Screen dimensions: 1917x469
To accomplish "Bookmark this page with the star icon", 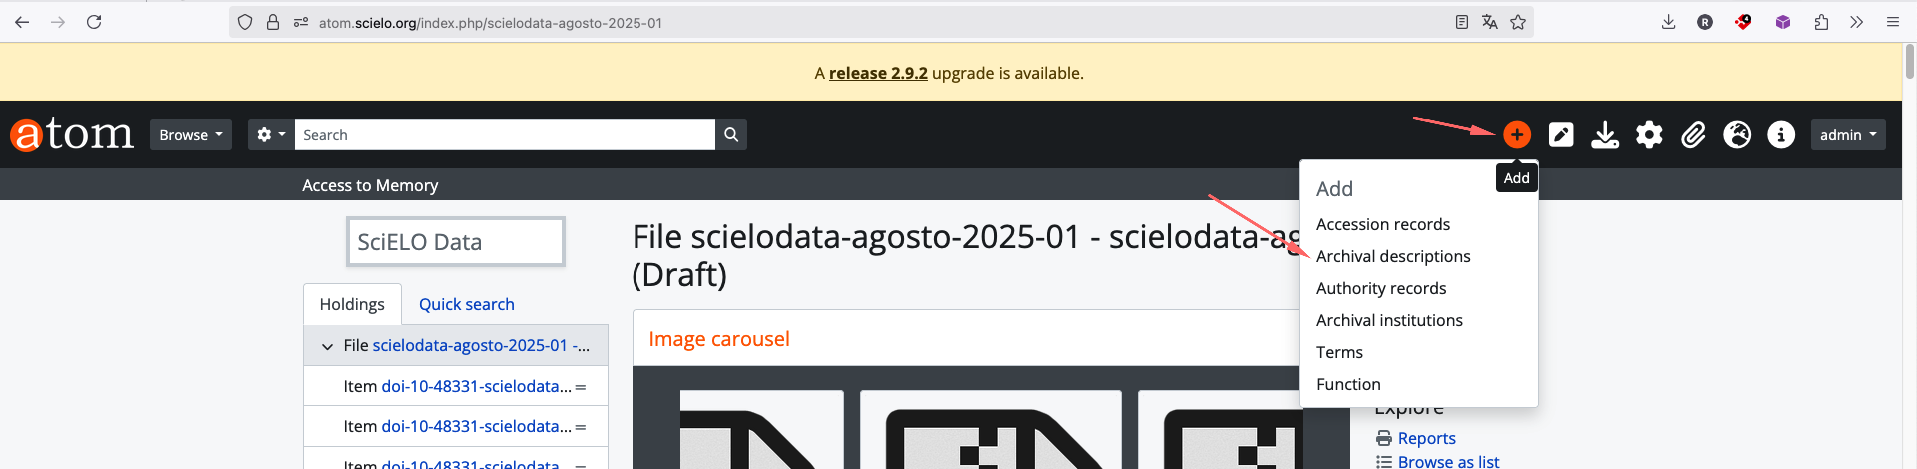I will (1518, 22).
